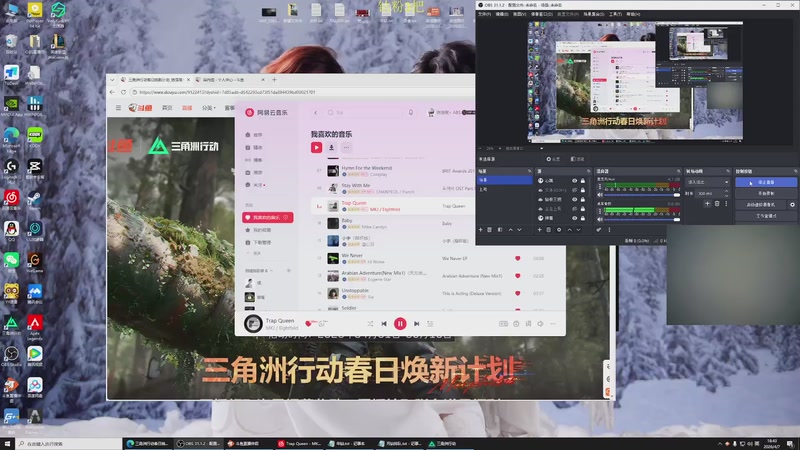Move scene up in OBS Scenes panel
This screenshot has height=450, width=800.
pos(511,230)
